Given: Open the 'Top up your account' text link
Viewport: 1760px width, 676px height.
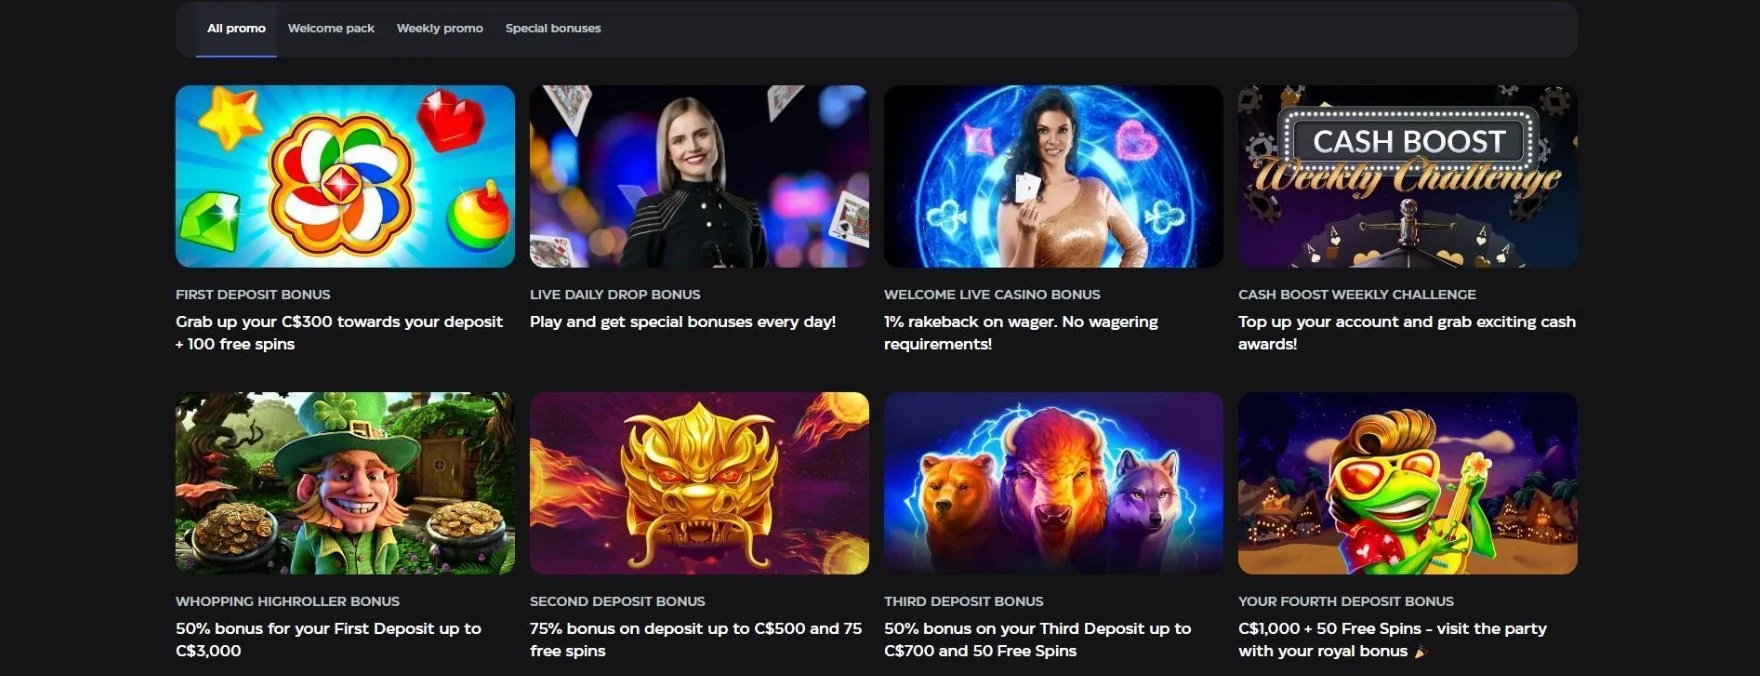Looking at the screenshot, I should pos(1407,333).
